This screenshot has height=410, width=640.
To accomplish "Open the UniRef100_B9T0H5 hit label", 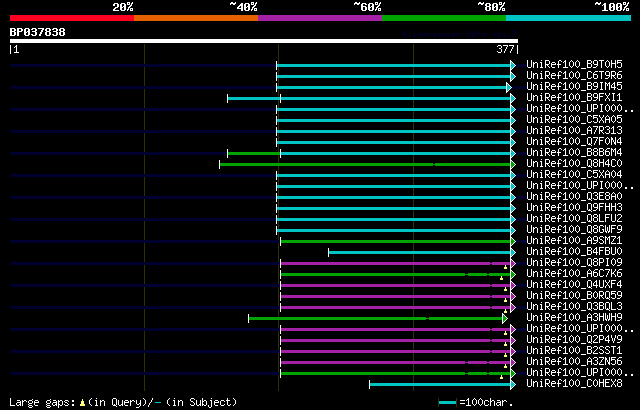I will click(x=574, y=64).
